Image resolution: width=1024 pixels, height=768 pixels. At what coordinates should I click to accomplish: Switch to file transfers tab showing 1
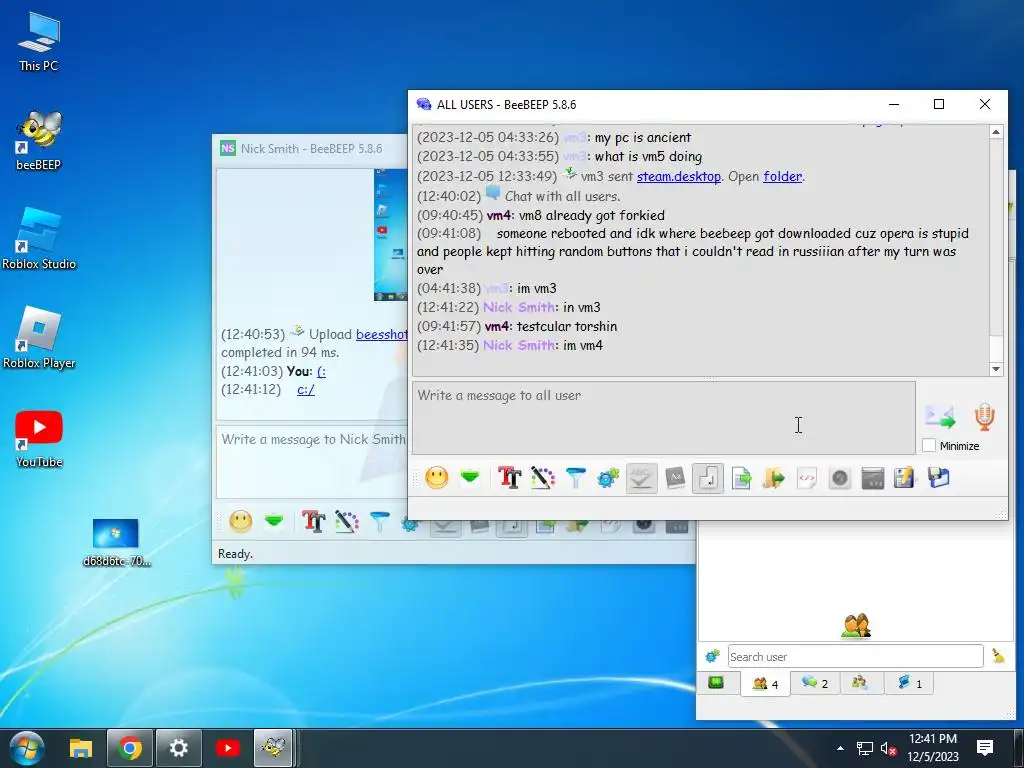click(x=909, y=683)
